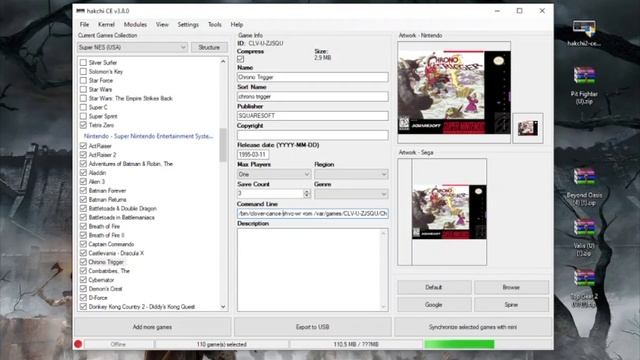Click the Release date field
640x360 pixels.
[x=253, y=154]
